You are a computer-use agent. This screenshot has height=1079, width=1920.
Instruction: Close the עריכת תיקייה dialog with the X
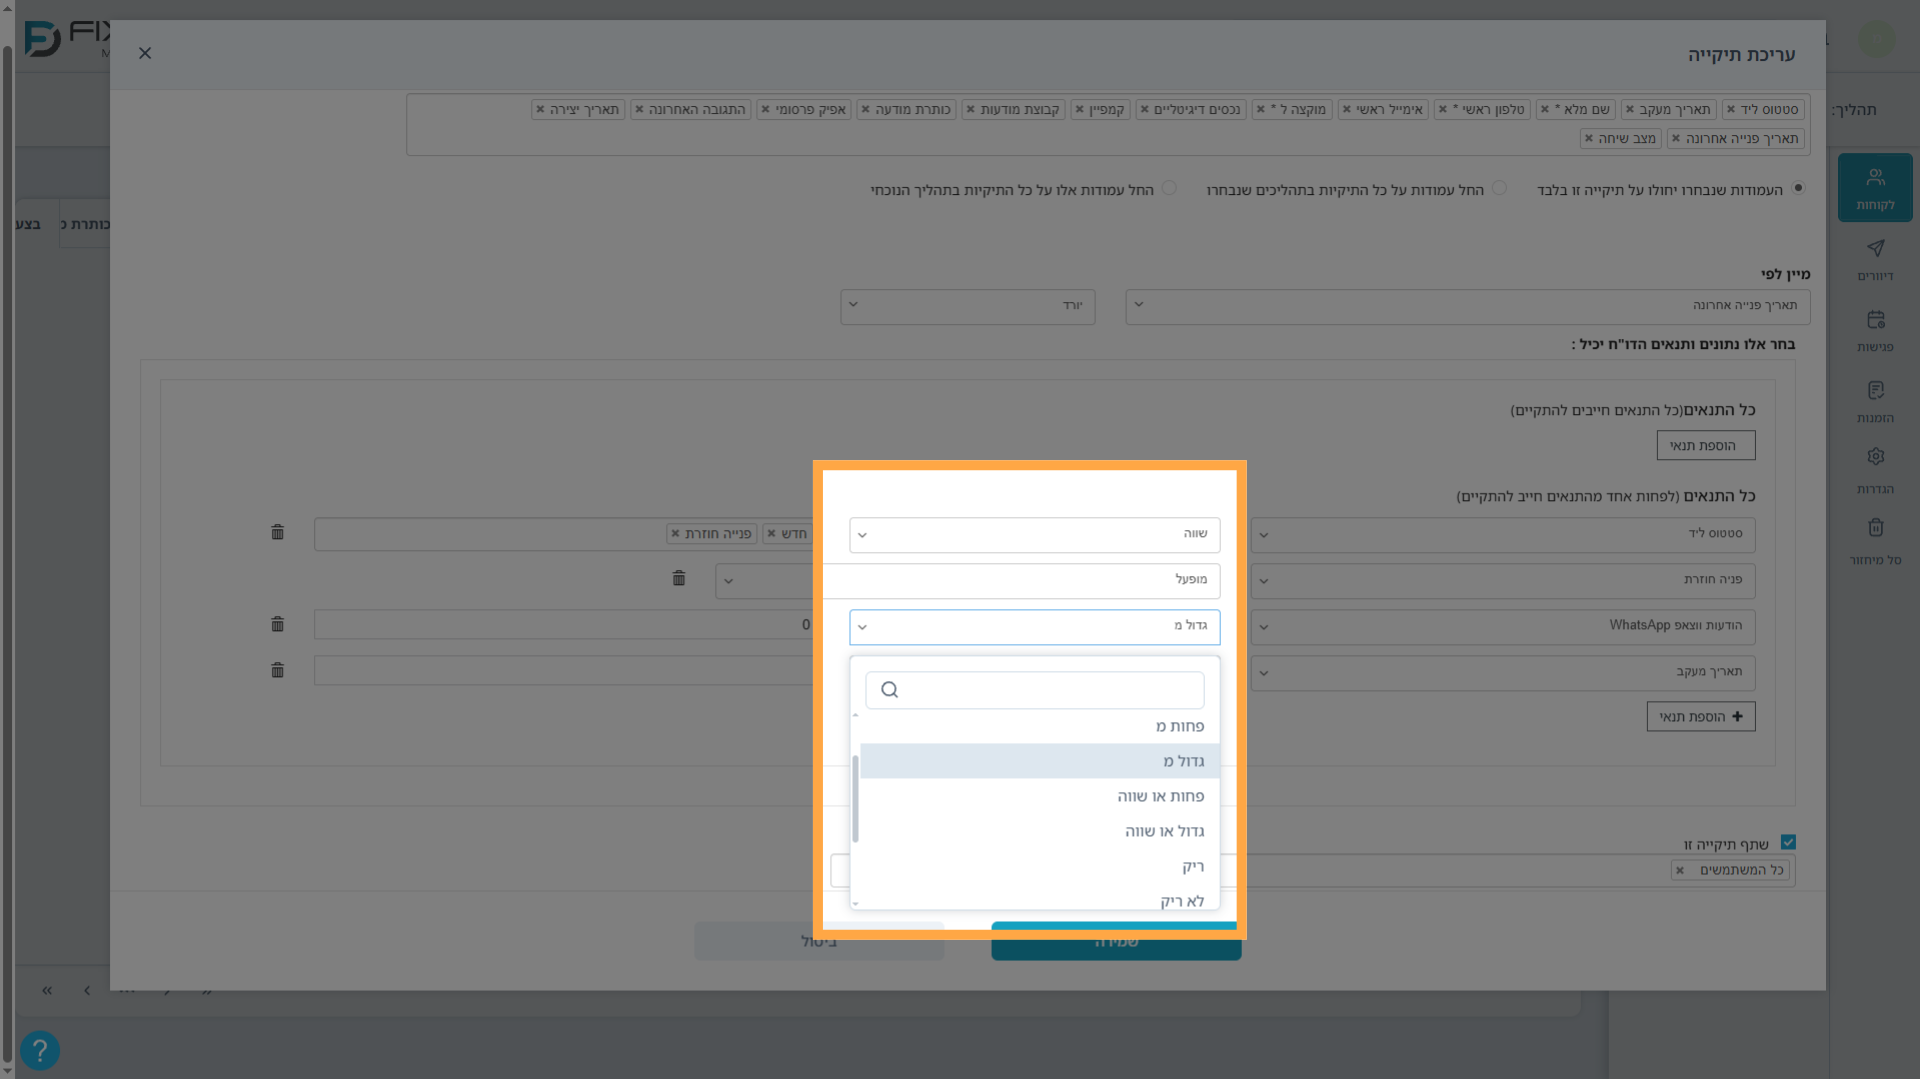tap(145, 53)
